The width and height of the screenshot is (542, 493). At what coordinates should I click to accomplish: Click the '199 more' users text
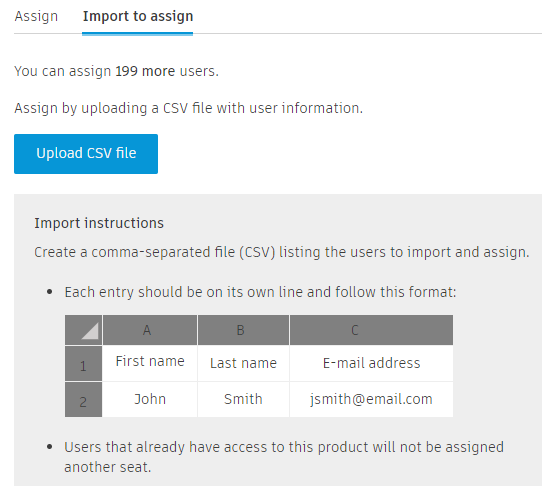coord(145,71)
